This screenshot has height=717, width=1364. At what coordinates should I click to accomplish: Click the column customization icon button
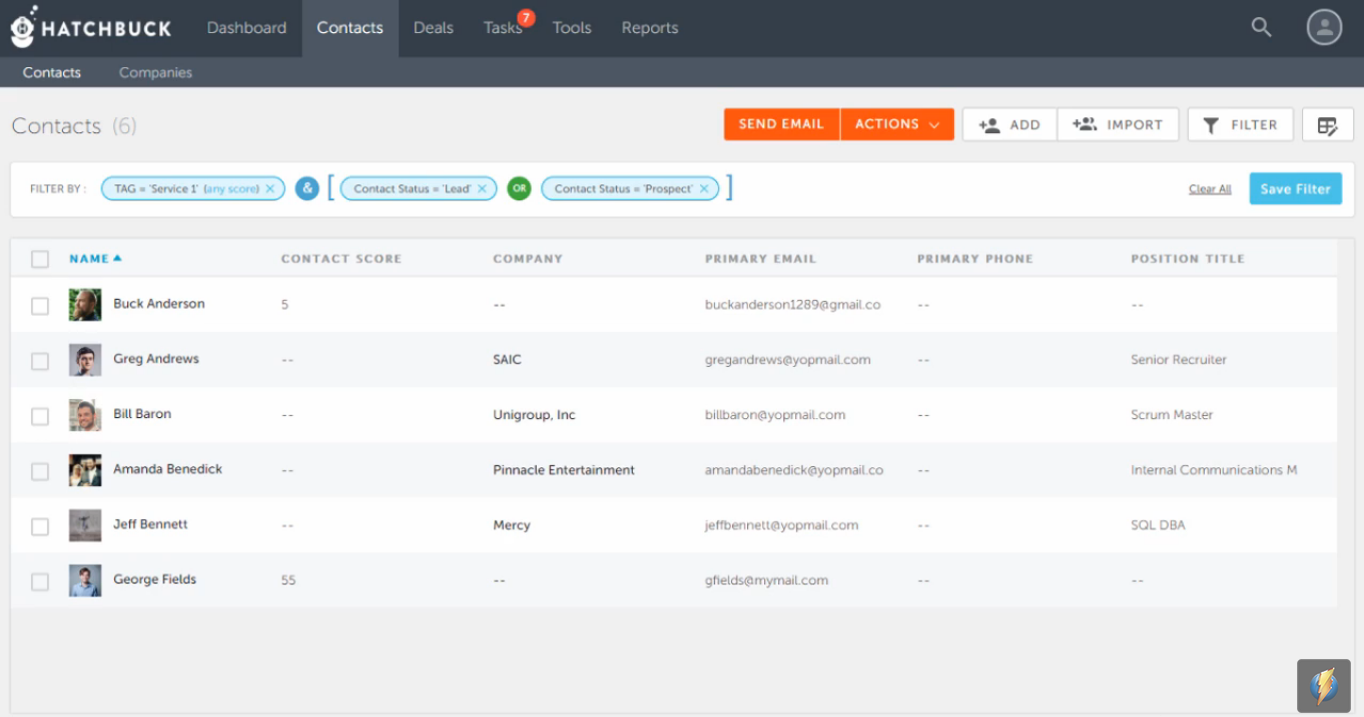pyautogui.click(x=1327, y=125)
